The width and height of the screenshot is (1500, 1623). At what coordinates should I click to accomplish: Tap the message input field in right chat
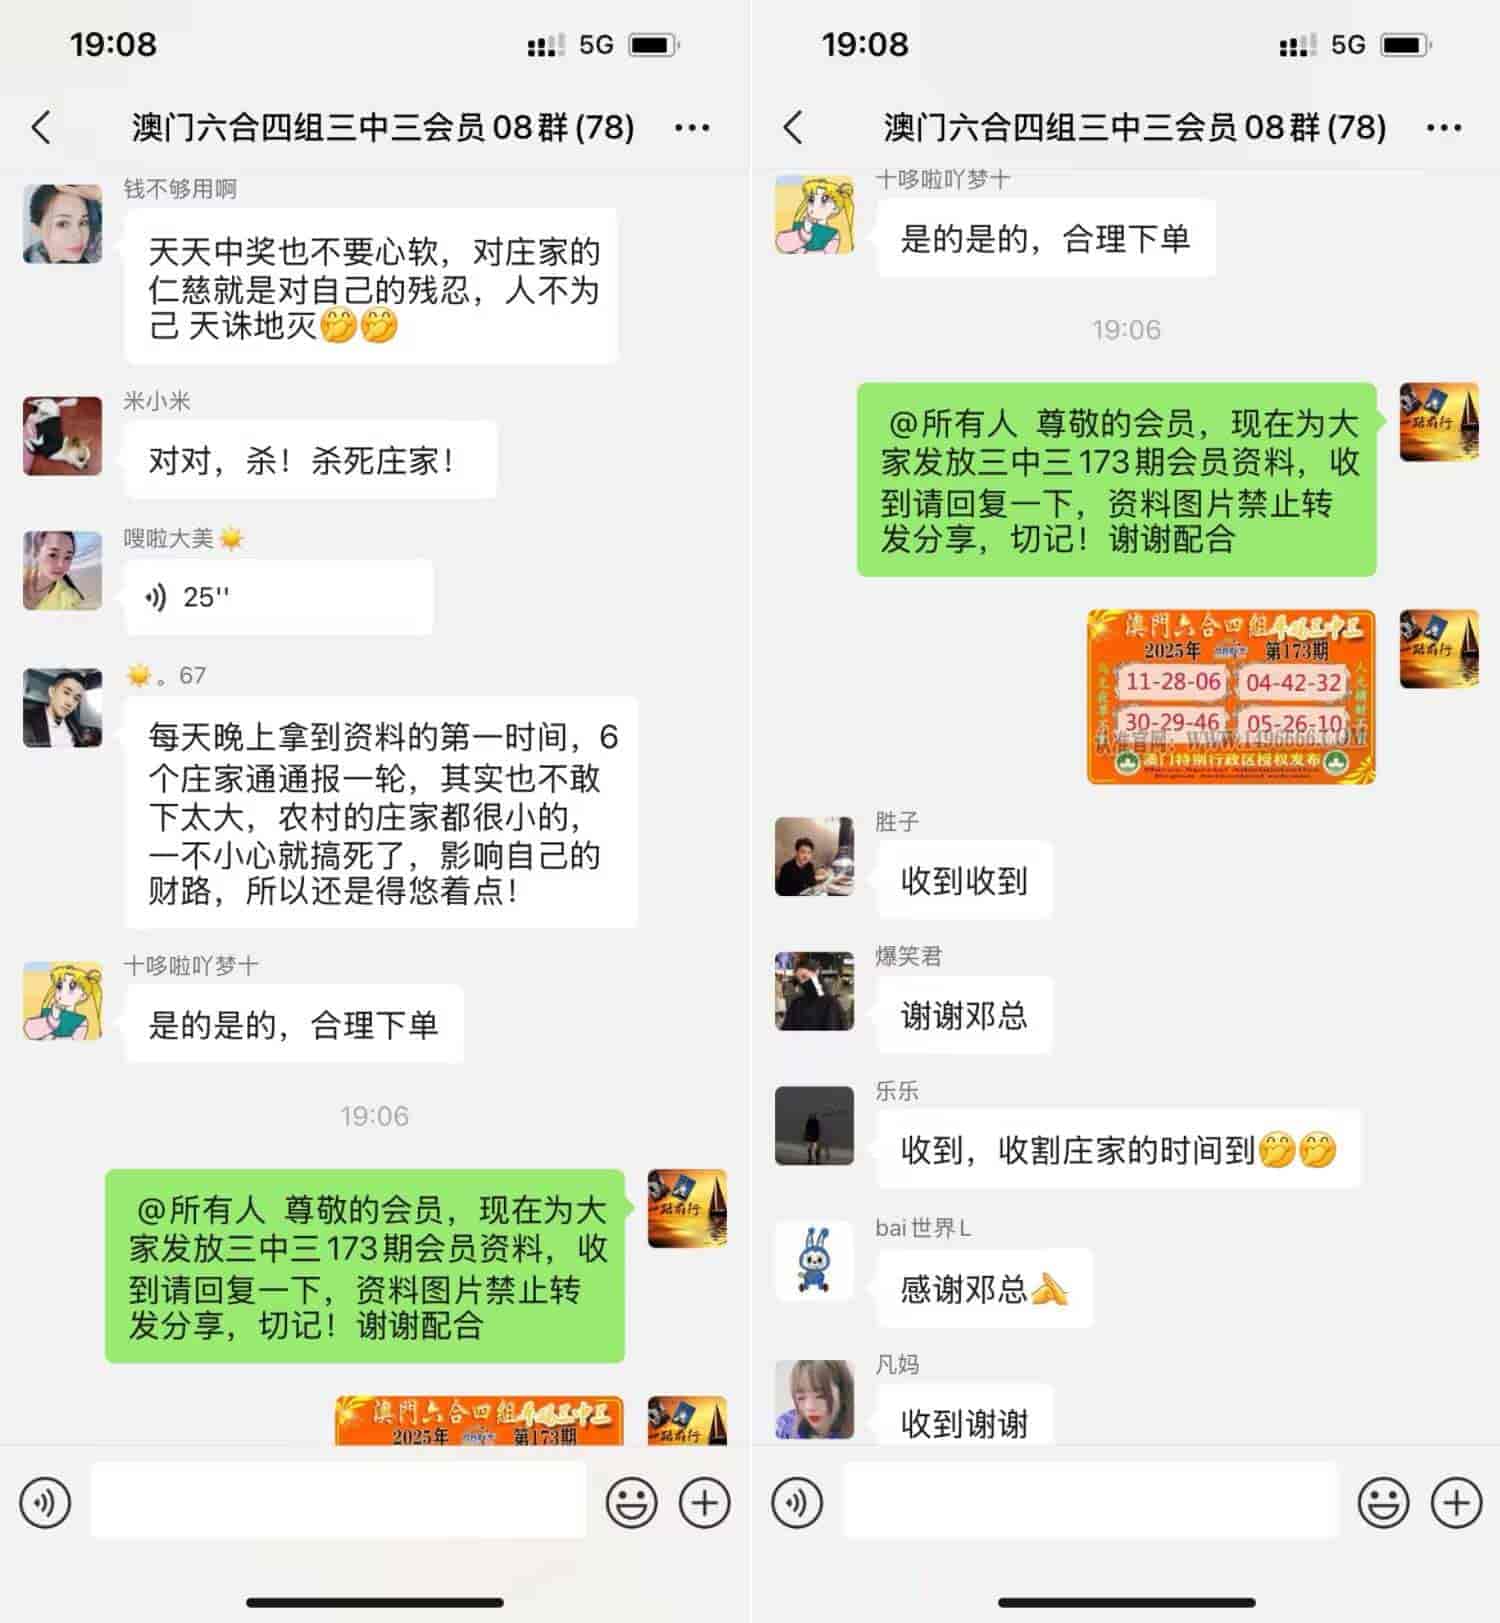point(1090,1500)
